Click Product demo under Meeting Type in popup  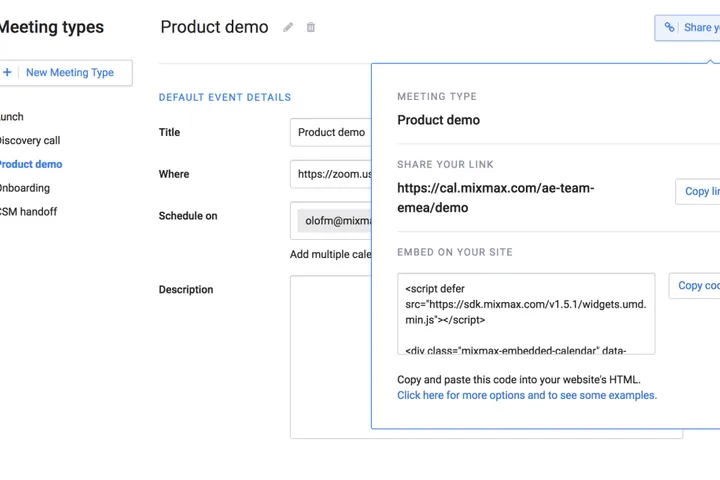[x=439, y=120]
